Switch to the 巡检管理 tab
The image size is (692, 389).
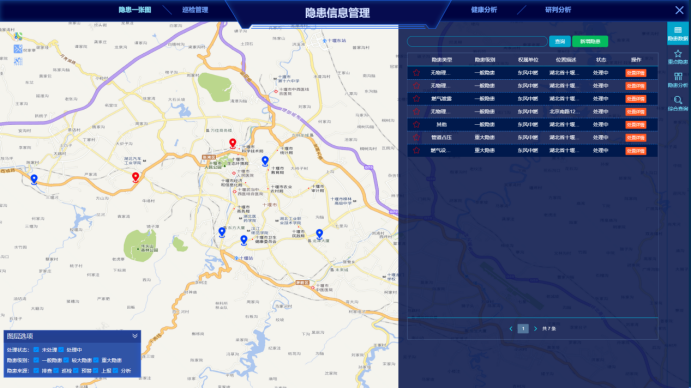[195, 10]
